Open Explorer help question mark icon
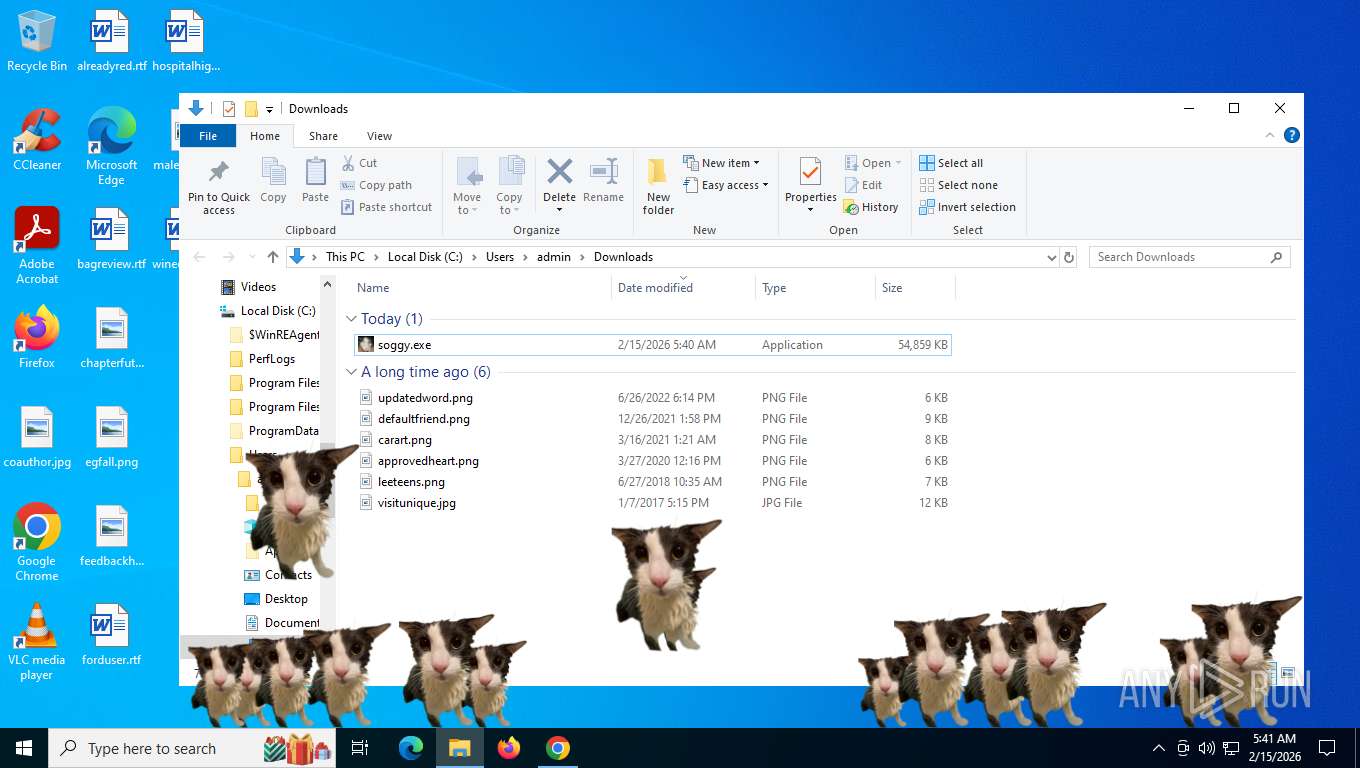This screenshot has width=1360, height=768. [1292, 135]
